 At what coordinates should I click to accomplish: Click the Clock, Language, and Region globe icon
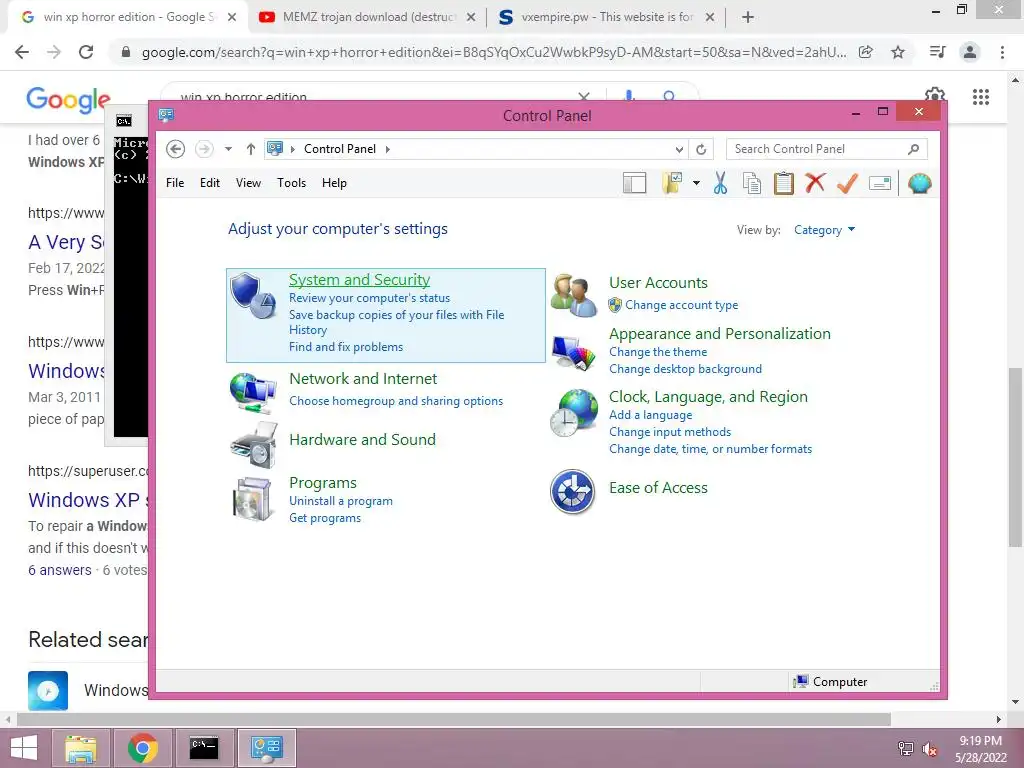573,413
